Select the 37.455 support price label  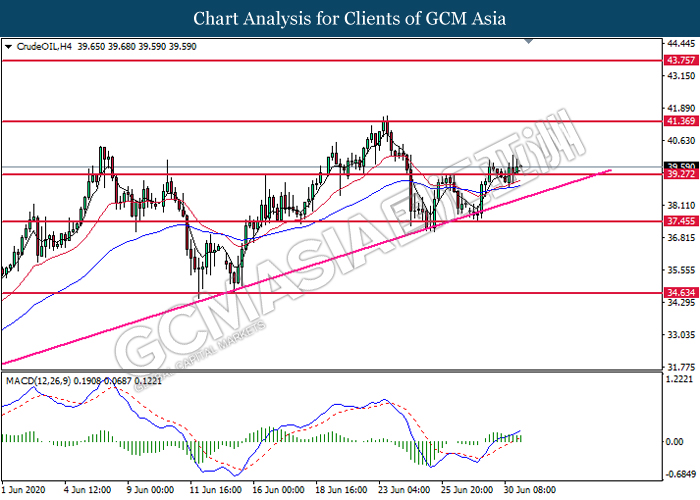coord(681,221)
